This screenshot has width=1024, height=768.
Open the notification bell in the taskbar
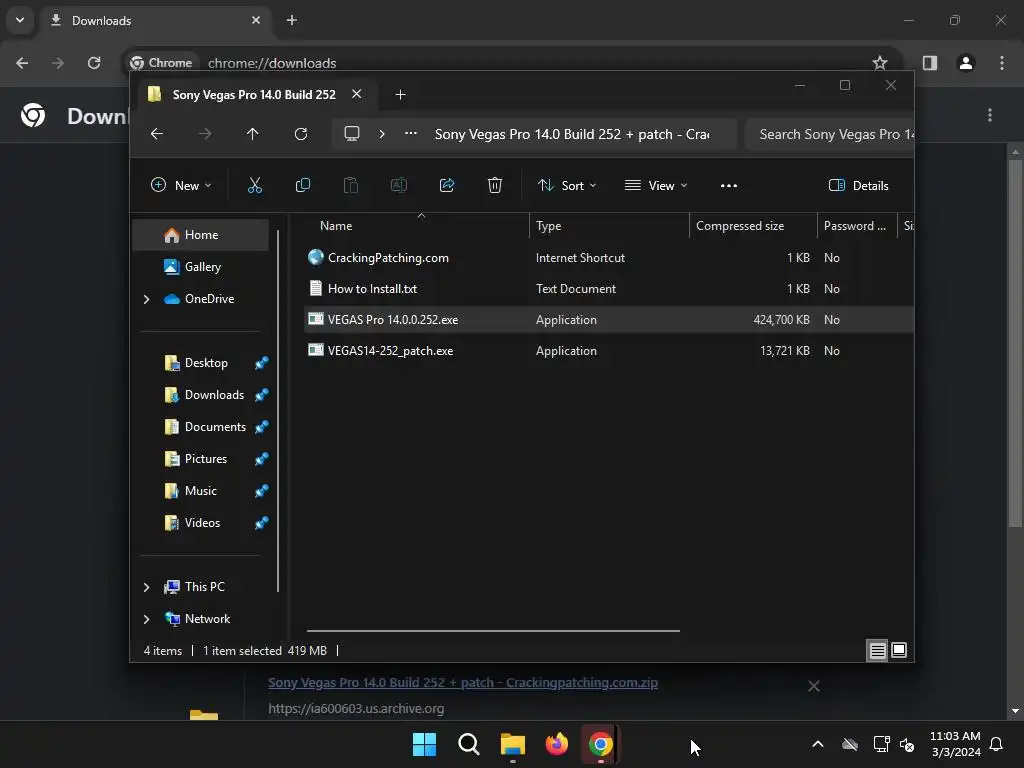click(x=997, y=744)
